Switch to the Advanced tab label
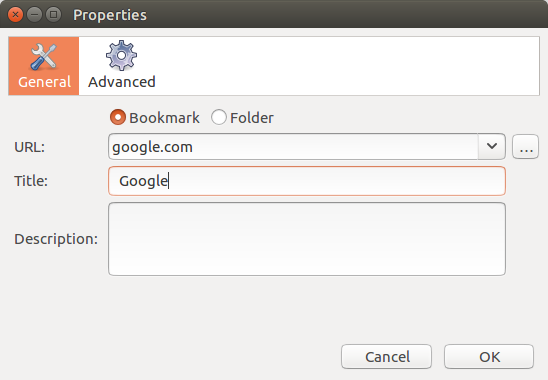This screenshot has width=548, height=380. (122, 82)
